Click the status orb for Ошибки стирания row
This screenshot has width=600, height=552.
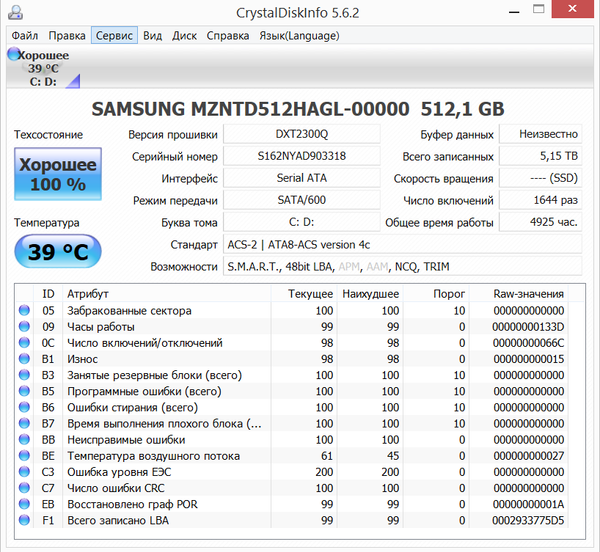24,407
